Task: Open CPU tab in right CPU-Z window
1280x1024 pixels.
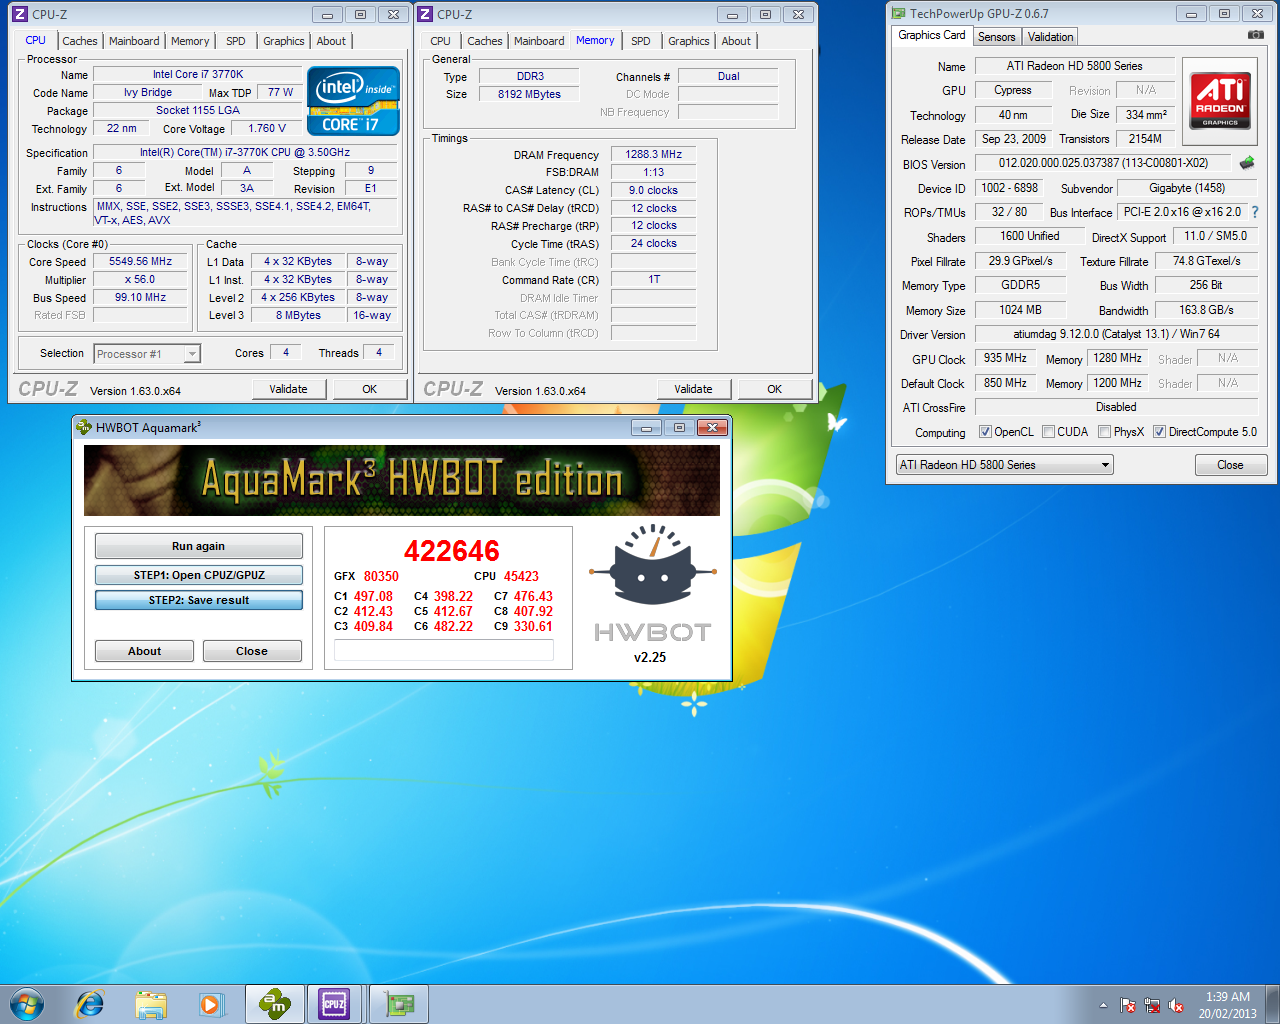Action: 441,41
